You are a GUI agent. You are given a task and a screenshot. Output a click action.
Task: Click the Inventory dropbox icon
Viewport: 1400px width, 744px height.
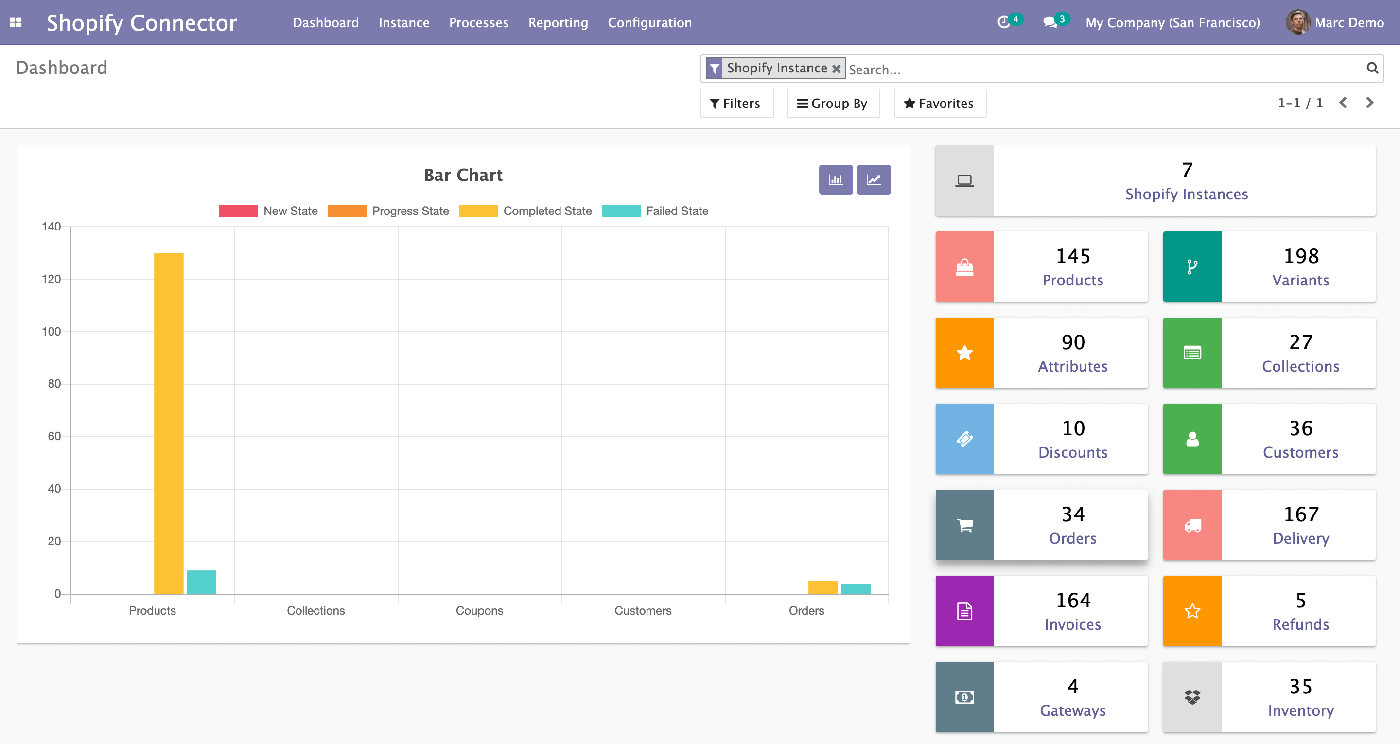point(1192,697)
